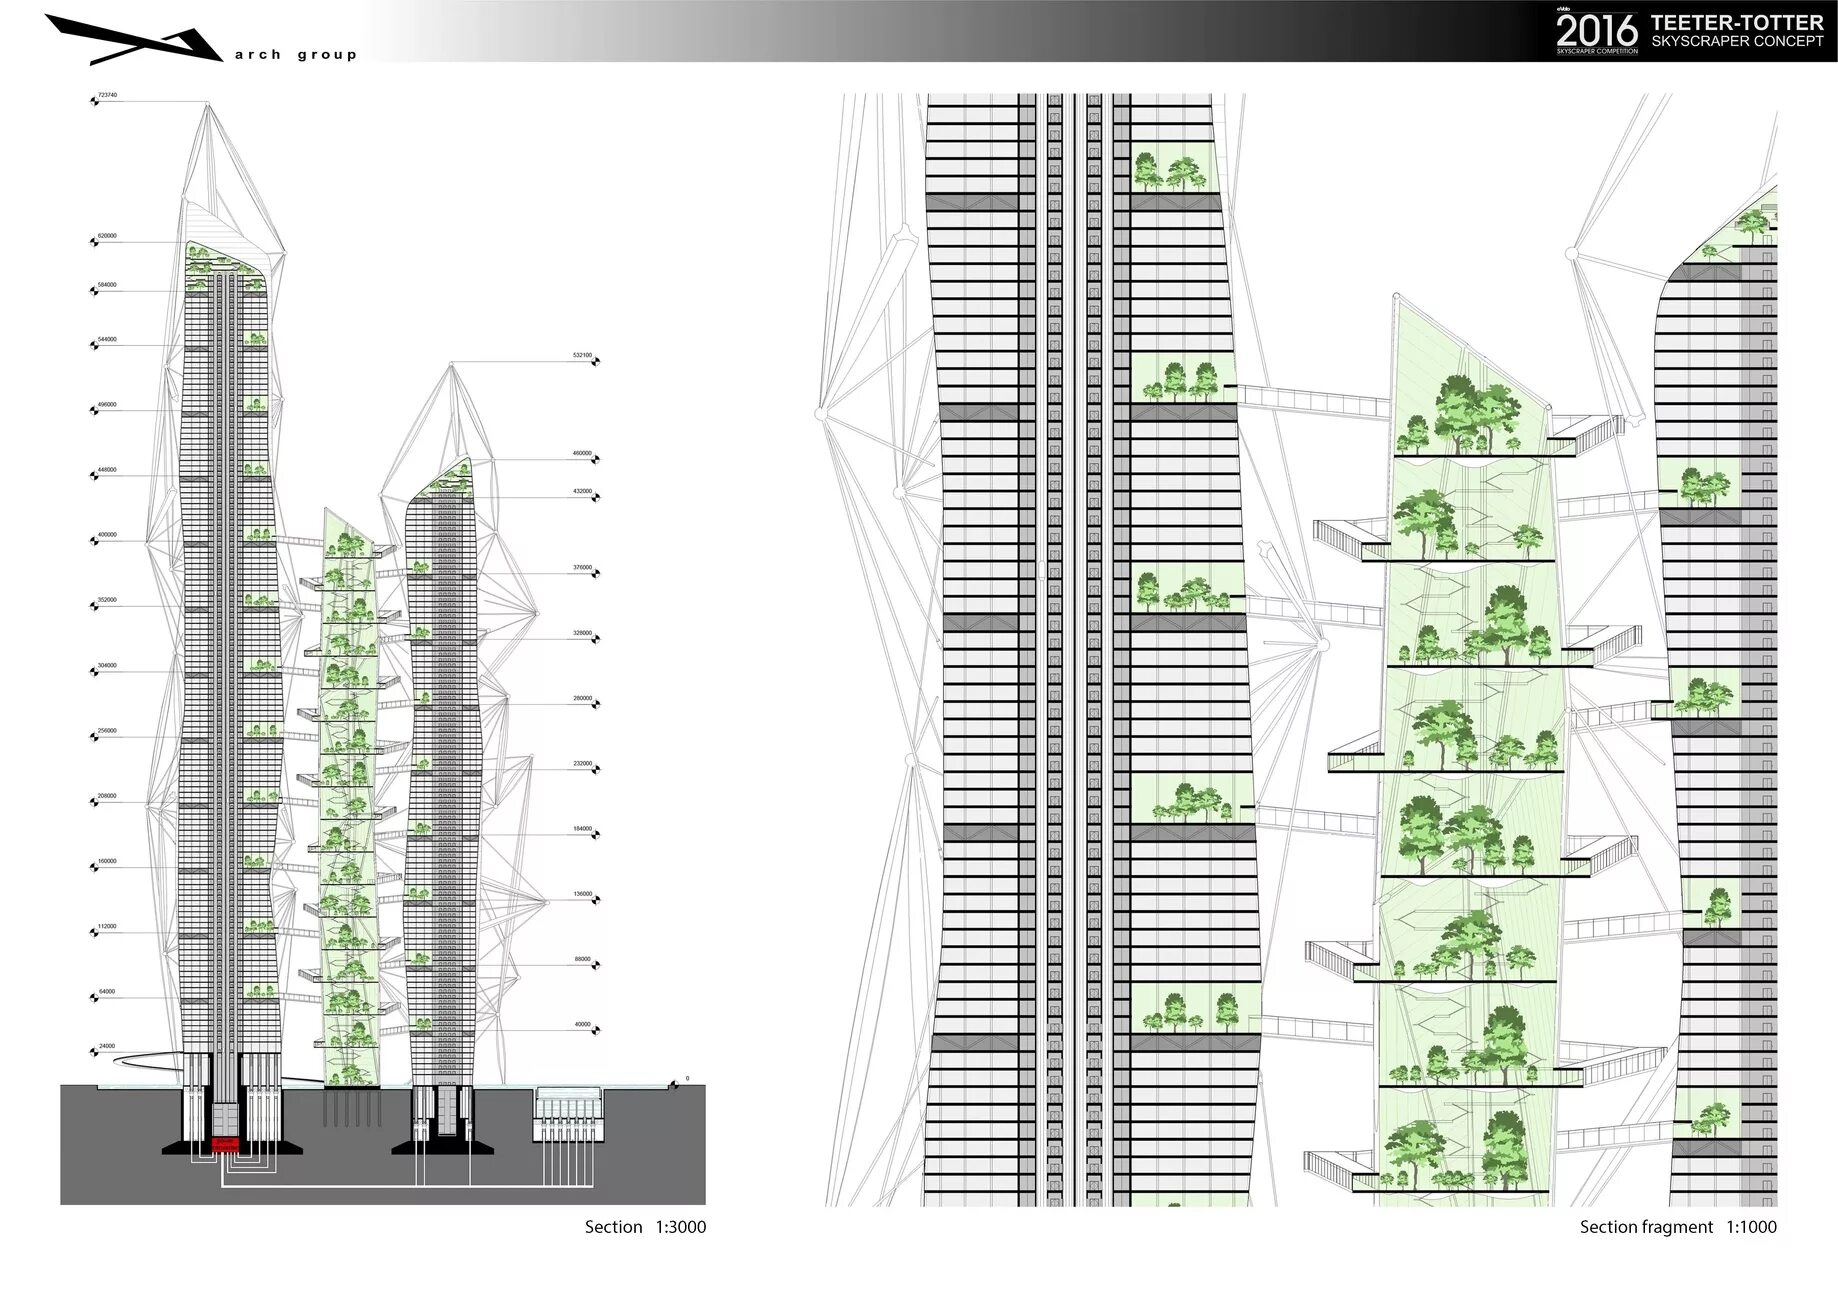Image resolution: width=1838 pixels, height=1300 pixels.
Task: Click the '184000' elevation label
Action: [x=582, y=829]
